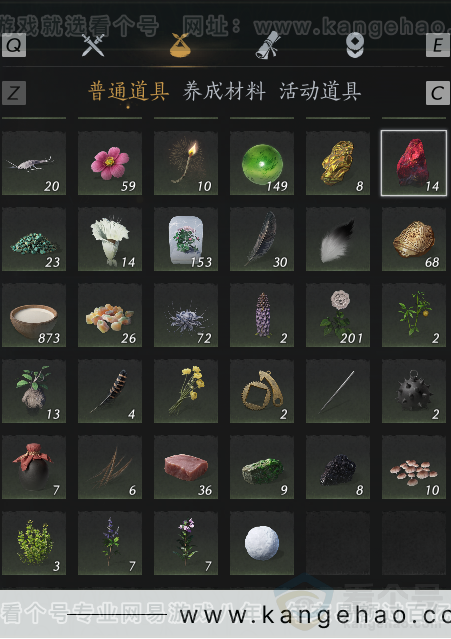Open the scroll documents category
The image size is (451, 639).
tap(268, 45)
